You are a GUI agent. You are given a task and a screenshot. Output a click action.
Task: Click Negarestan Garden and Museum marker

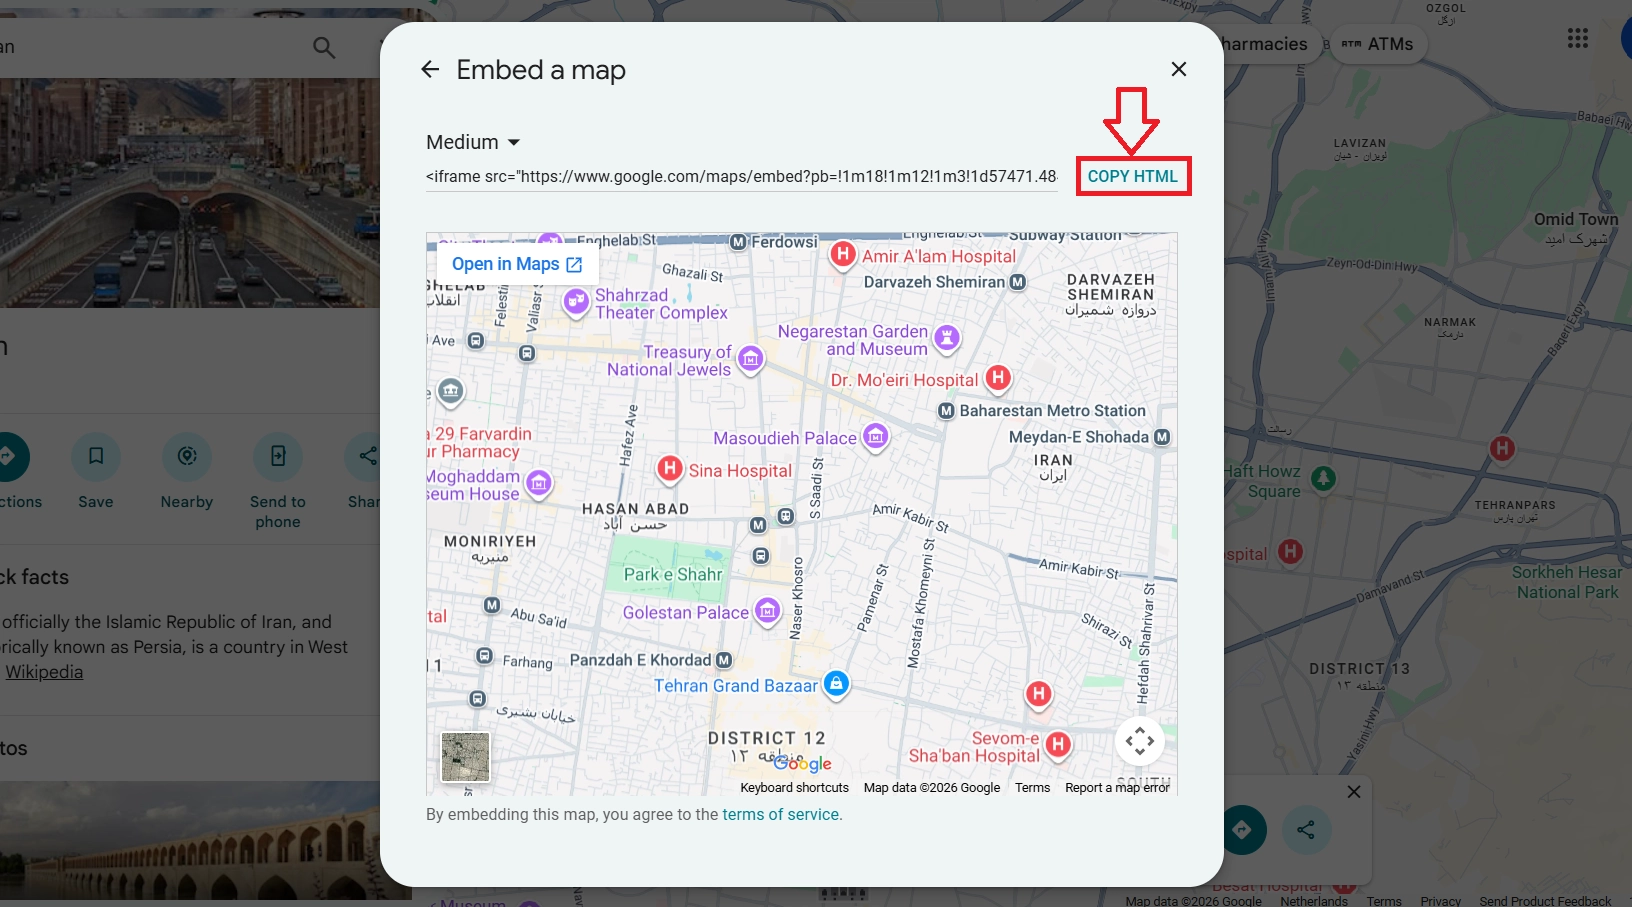[x=947, y=338]
